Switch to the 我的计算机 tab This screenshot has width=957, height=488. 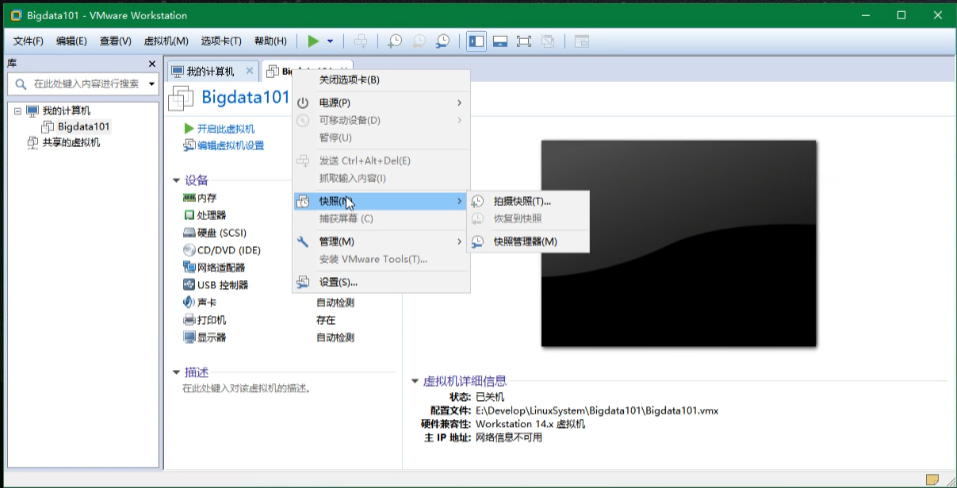coord(210,71)
